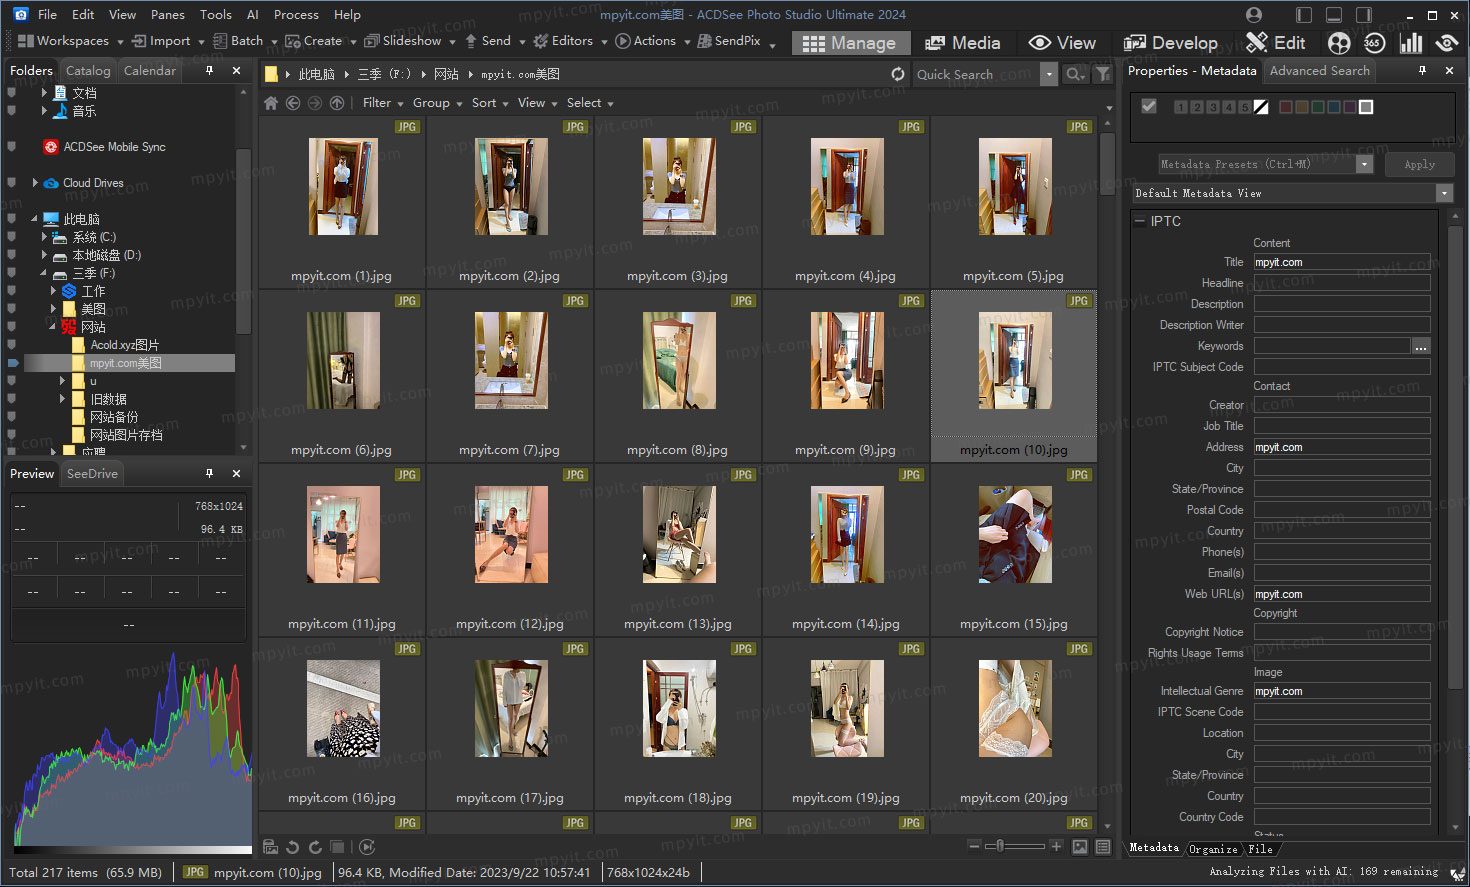Rotate right using bottom toolbar icon
Image resolution: width=1470 pixels, height=887 pixels.
315,847
